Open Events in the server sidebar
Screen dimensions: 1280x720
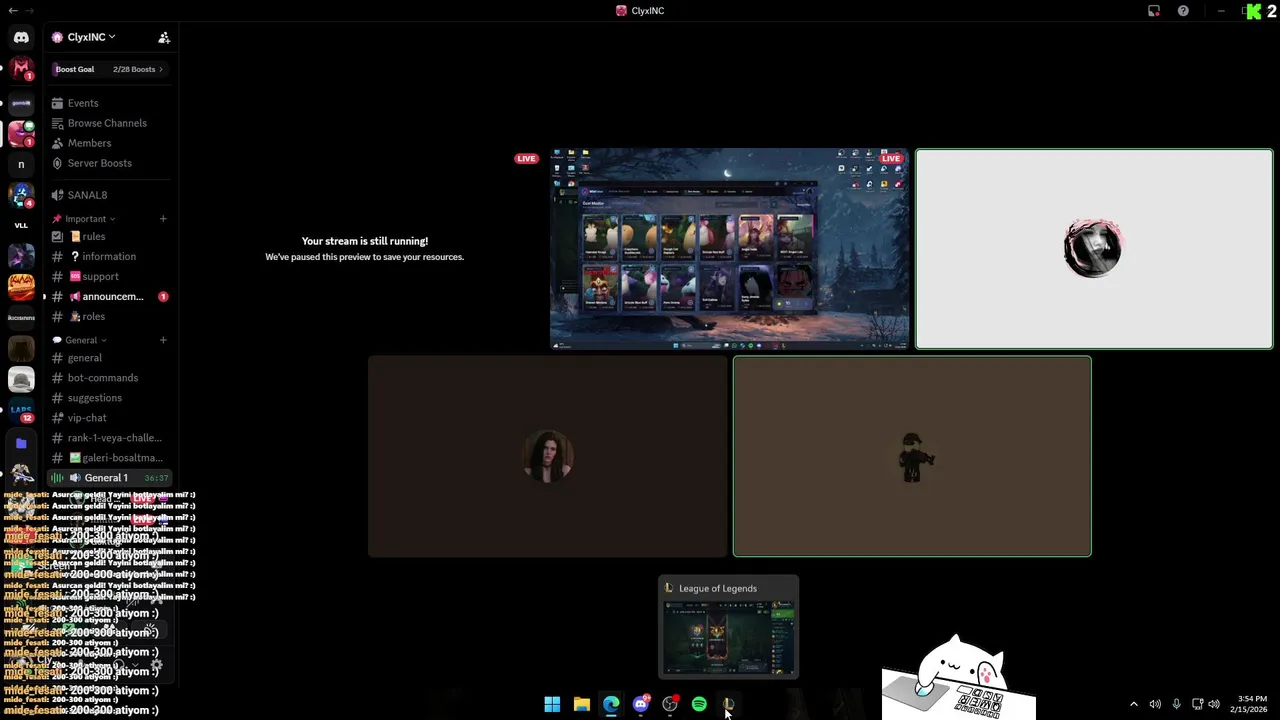[110, 103]
